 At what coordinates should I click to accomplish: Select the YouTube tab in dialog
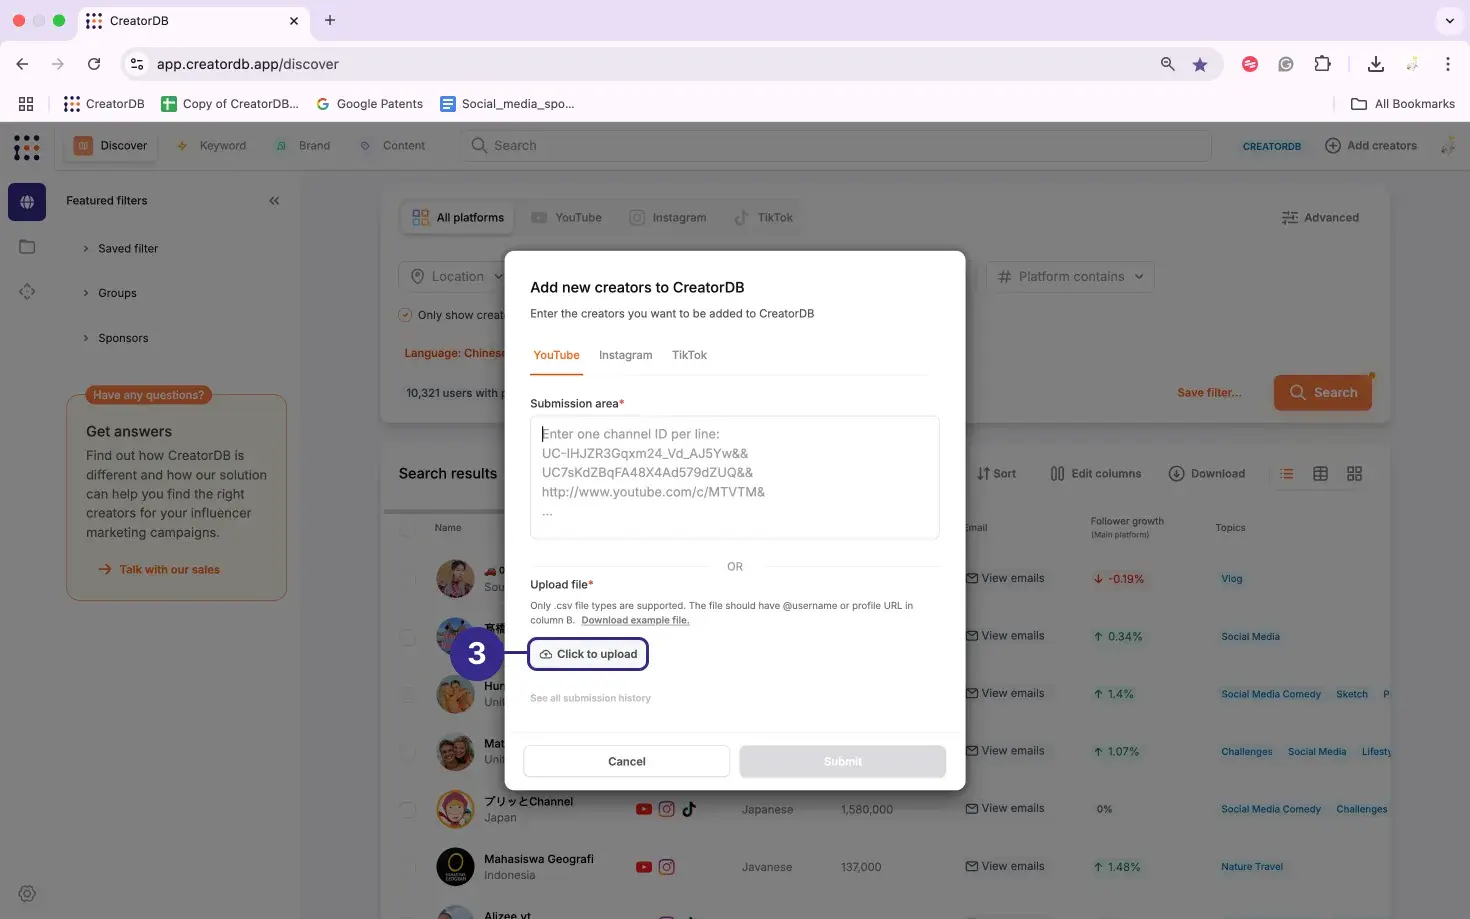click(556, 355)
